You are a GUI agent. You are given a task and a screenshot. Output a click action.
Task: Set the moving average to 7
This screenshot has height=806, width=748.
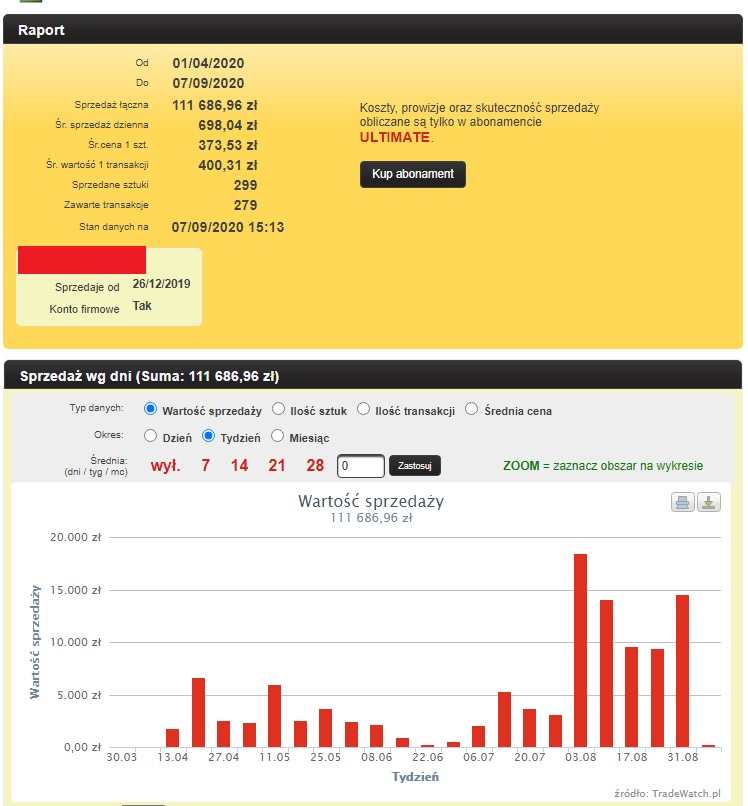click(205, 465)
